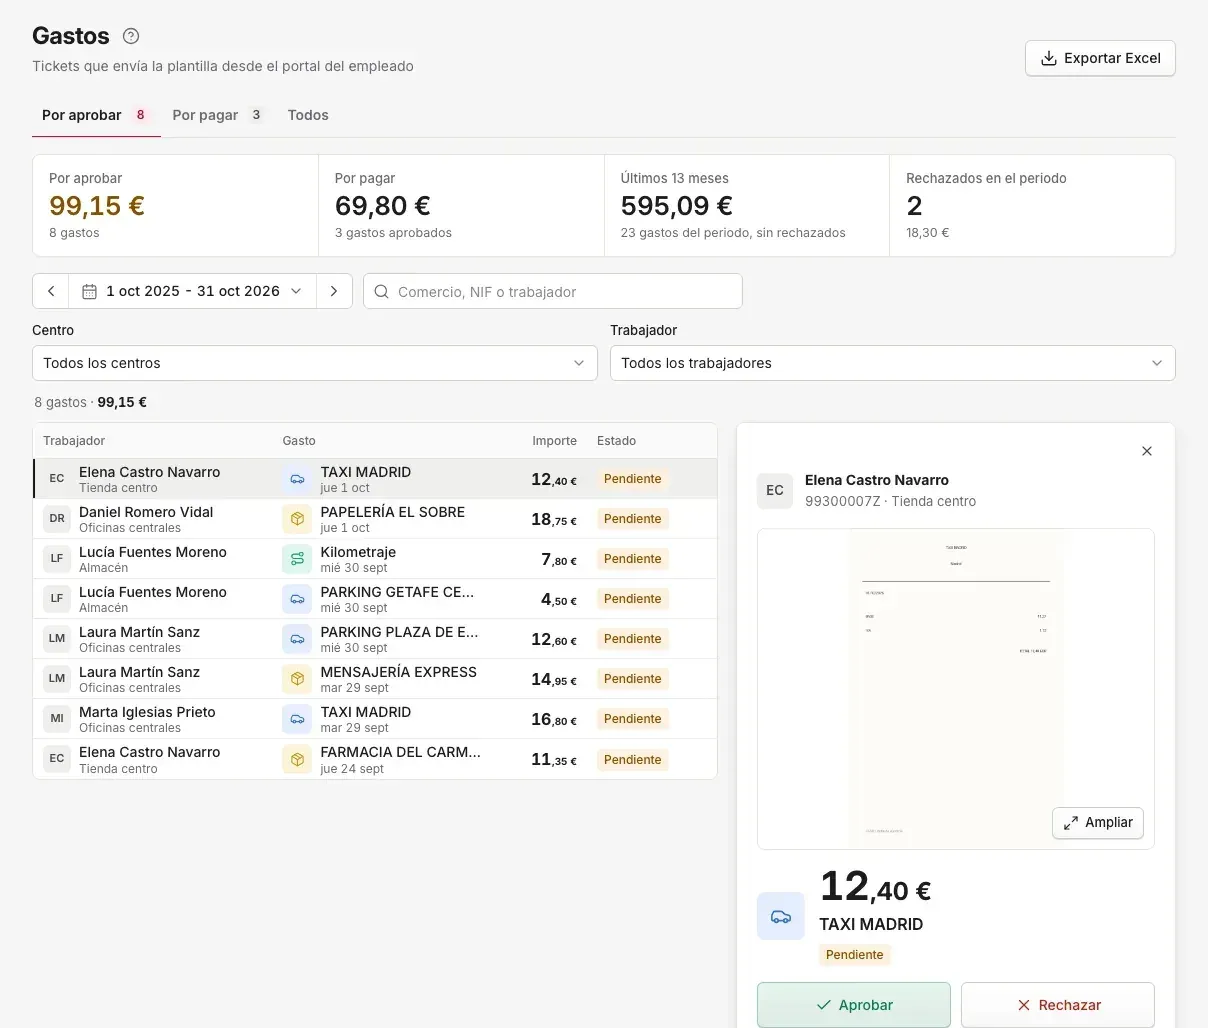Go to the next date period

334,291
